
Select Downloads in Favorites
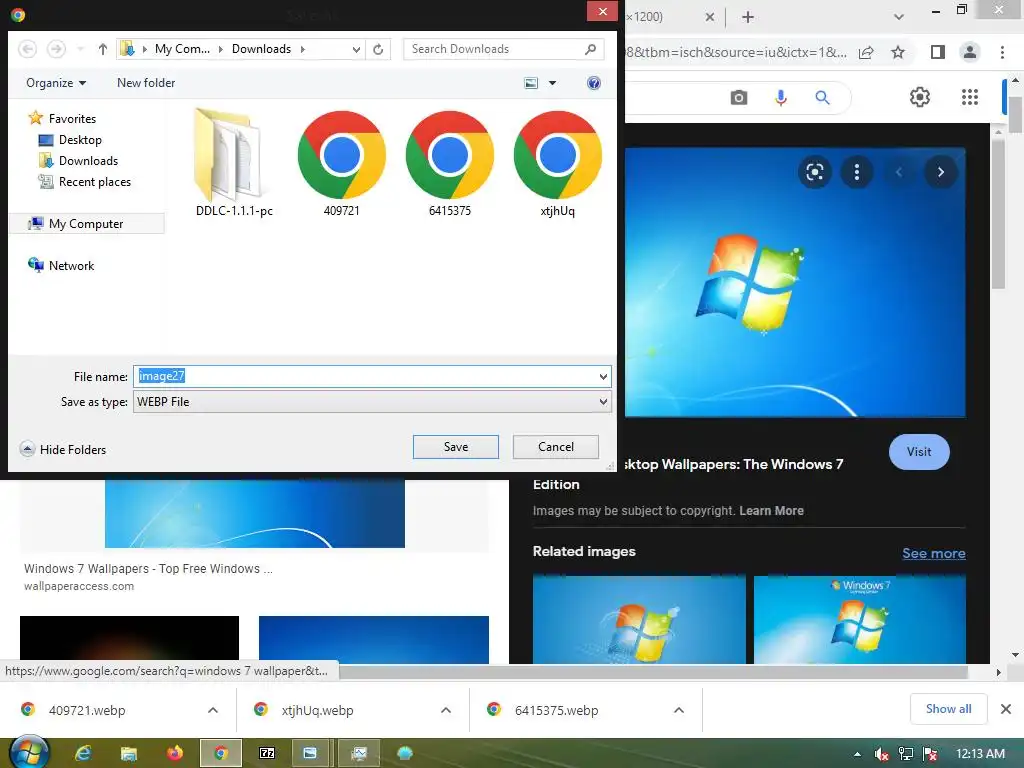[78, 161]
